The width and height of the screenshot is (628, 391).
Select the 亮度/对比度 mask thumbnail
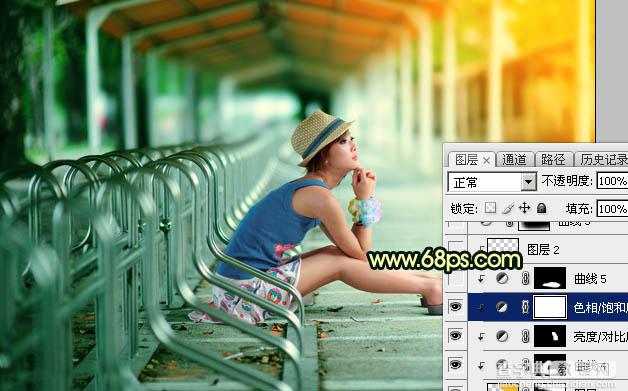[x=550, y=336]
